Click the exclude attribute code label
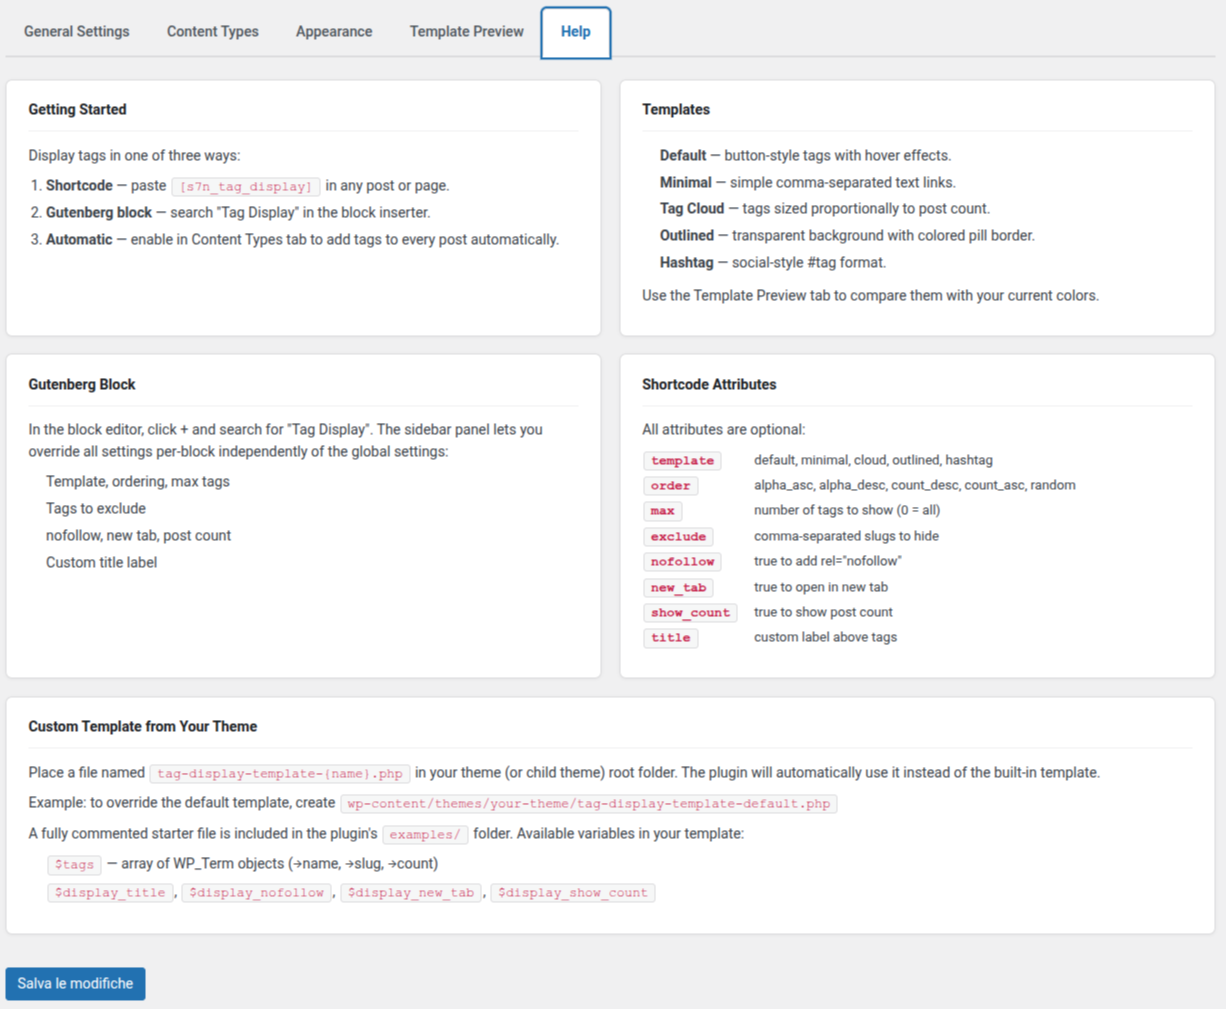Viewport: 1226px width, 1009px height. [x=678, y=537]
